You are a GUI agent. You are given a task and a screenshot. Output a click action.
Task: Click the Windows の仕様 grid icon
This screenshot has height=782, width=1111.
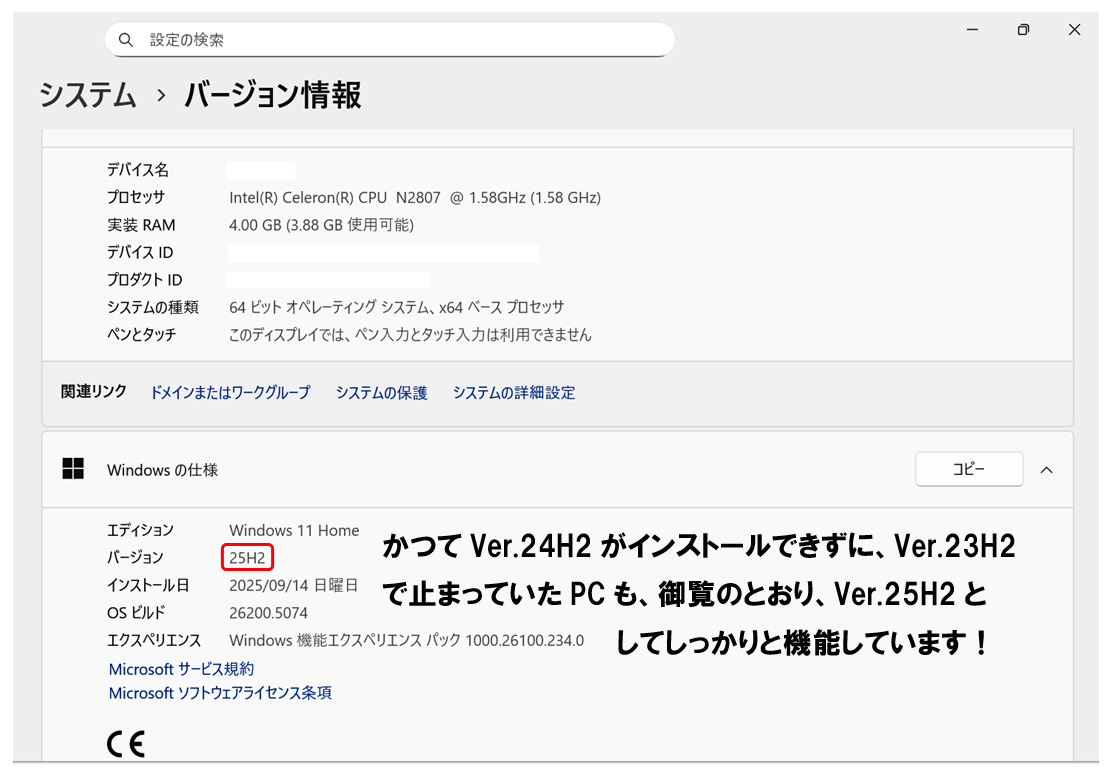point(73,469)
